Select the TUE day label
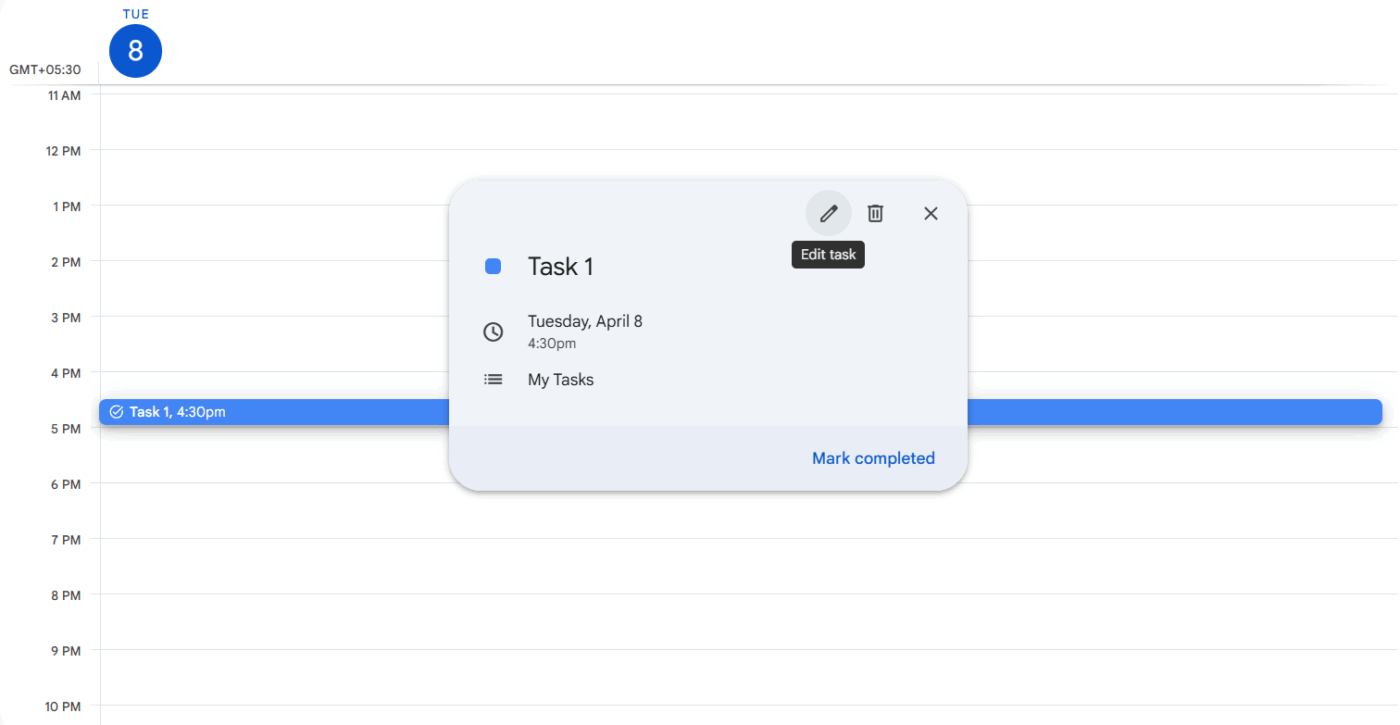Image resolution: width=1400 pixels, height=725 pixels. point(135,14)
